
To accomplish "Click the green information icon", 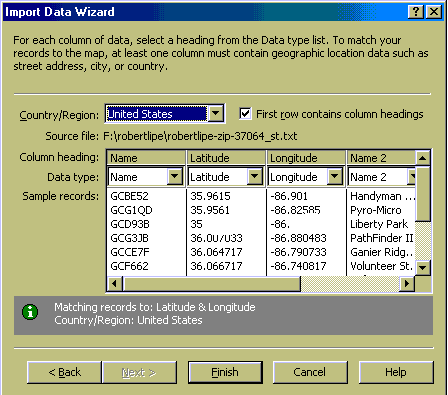I will (30, 312).
